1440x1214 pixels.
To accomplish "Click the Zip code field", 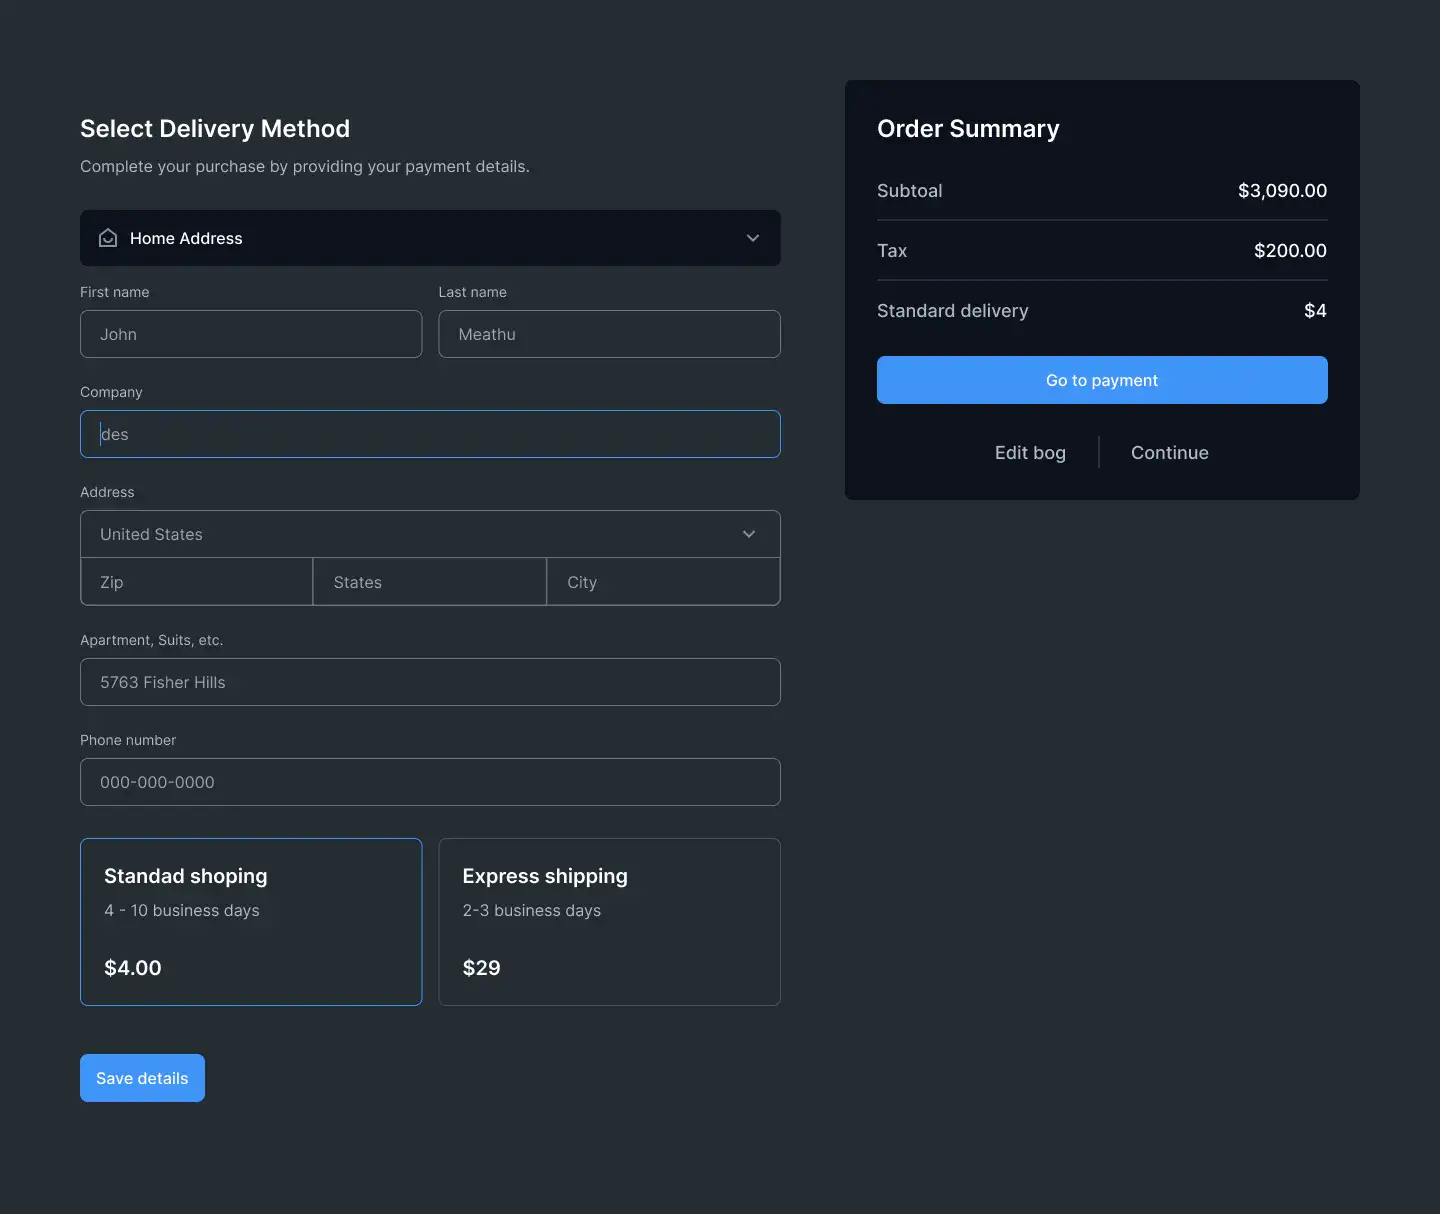I will [197, 582].
